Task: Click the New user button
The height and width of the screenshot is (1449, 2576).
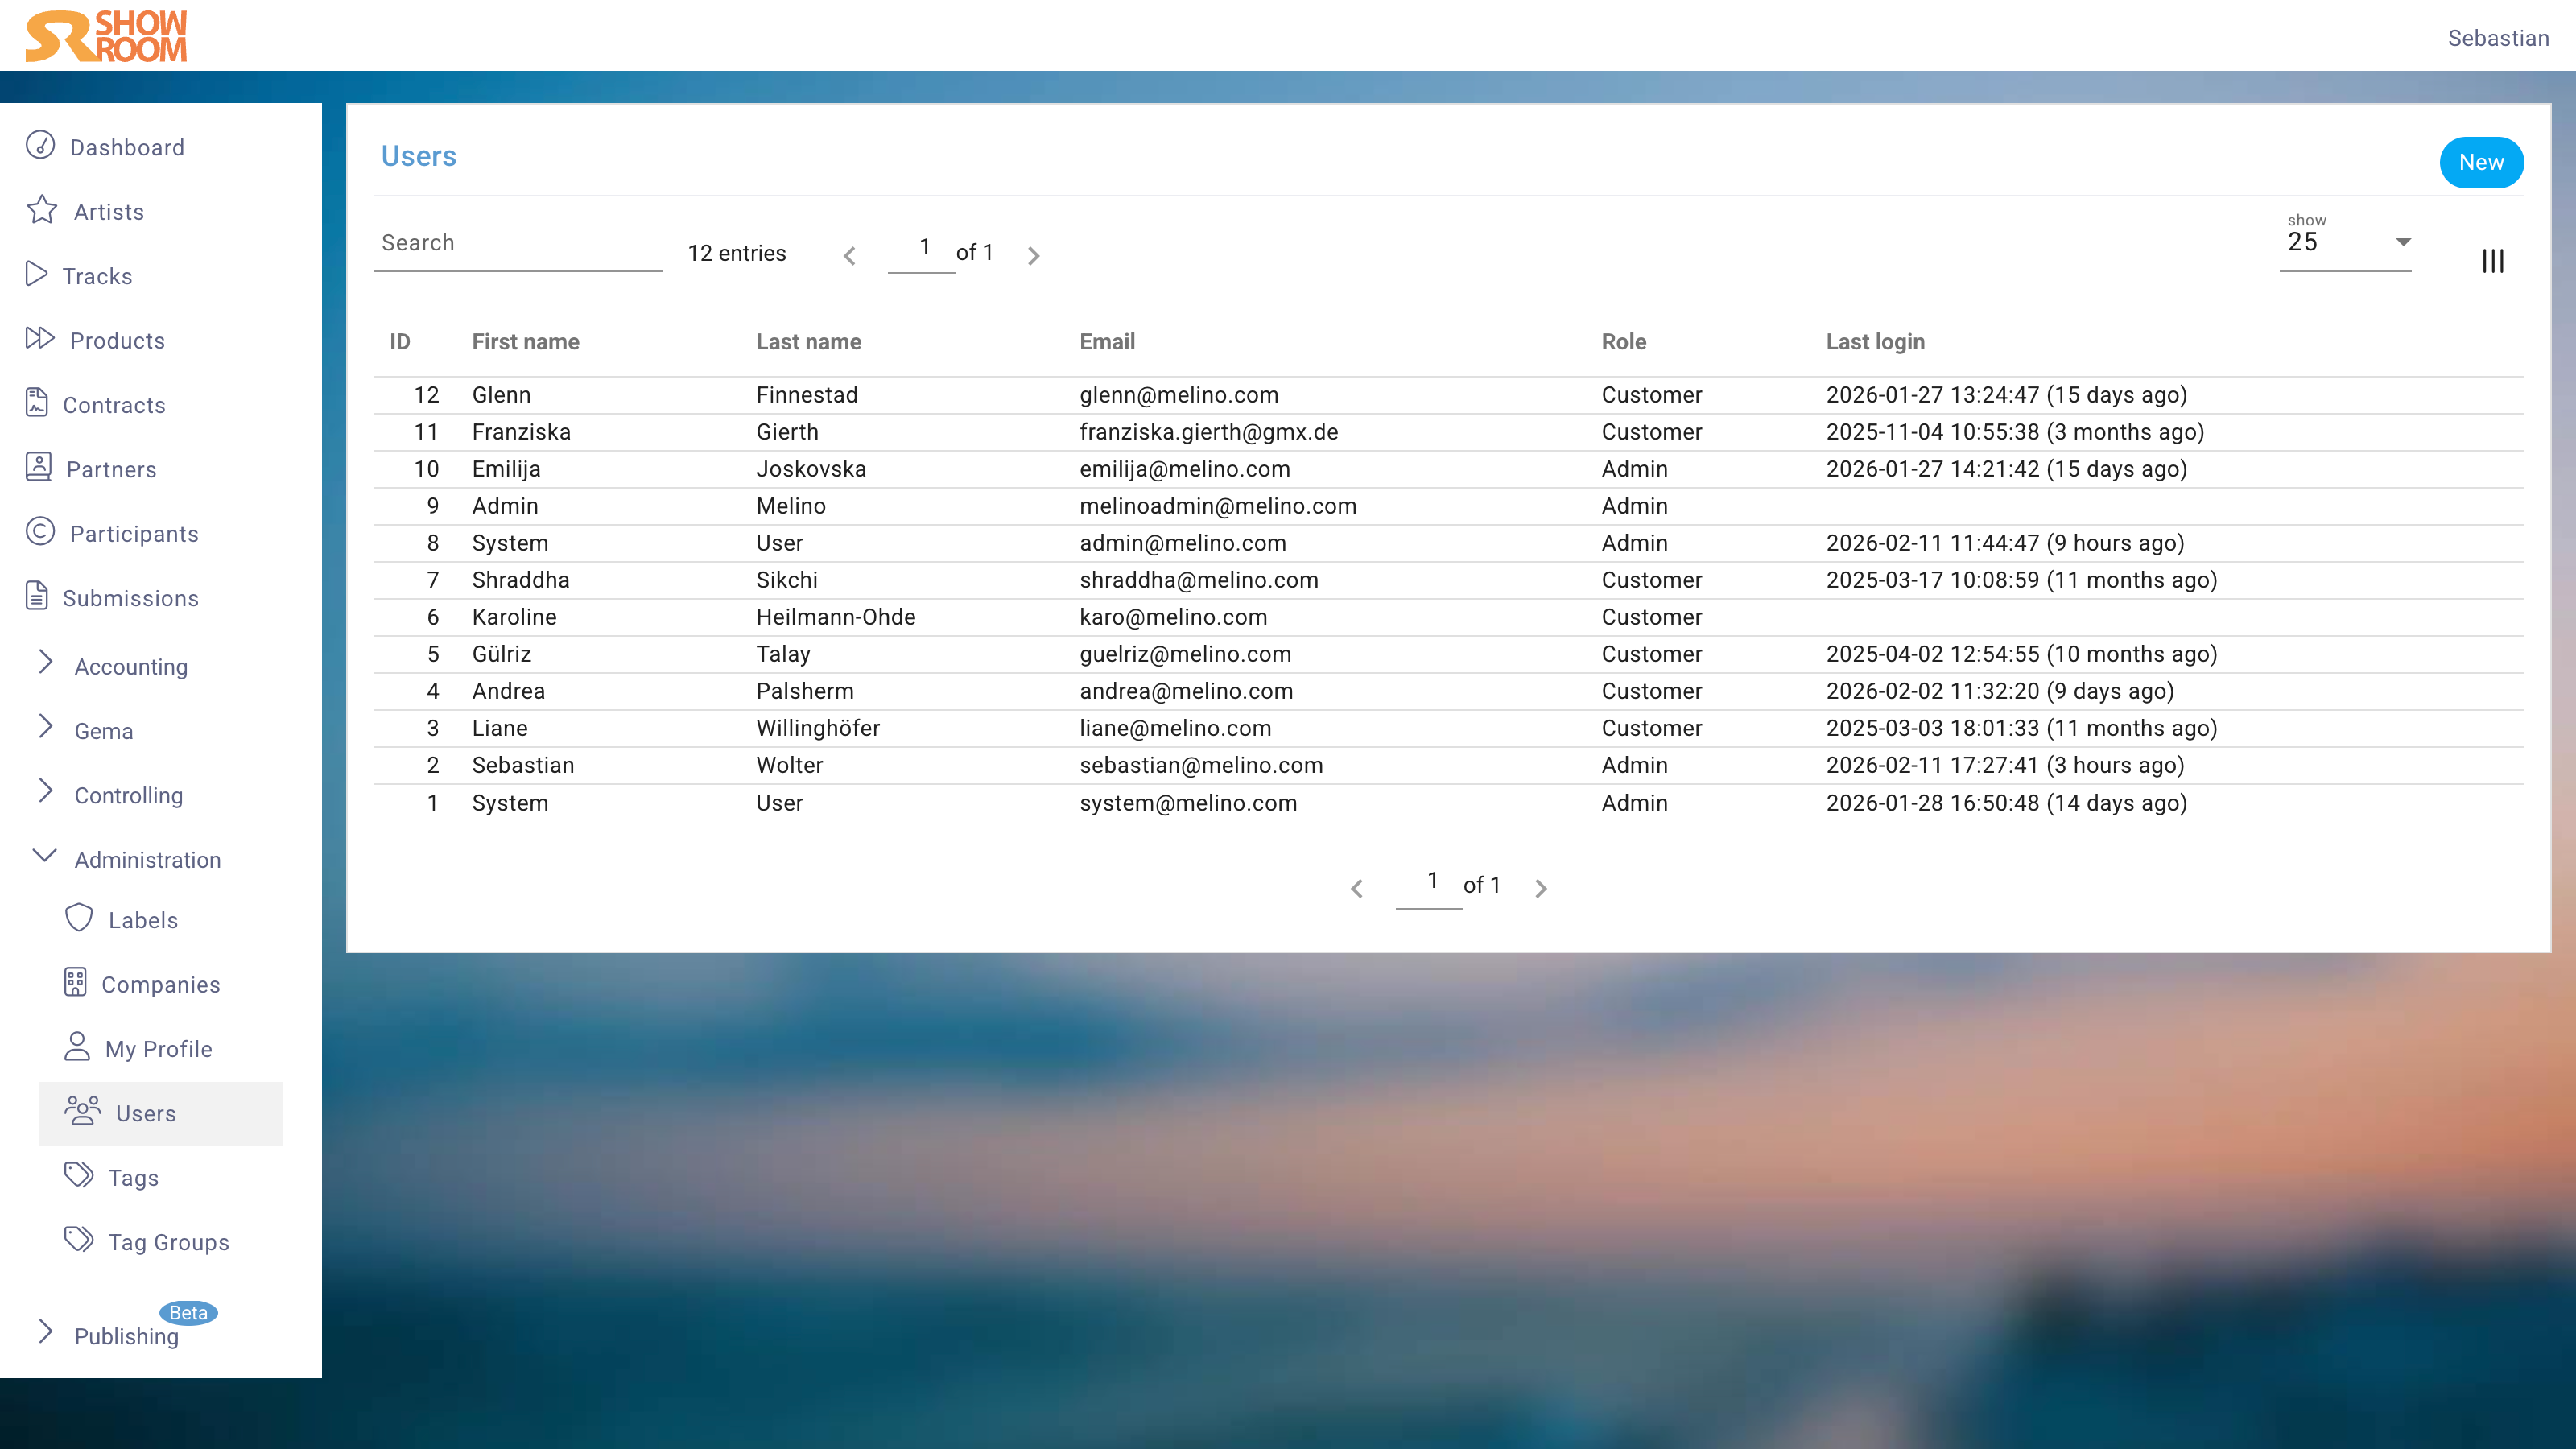Action: point(2481,163)
